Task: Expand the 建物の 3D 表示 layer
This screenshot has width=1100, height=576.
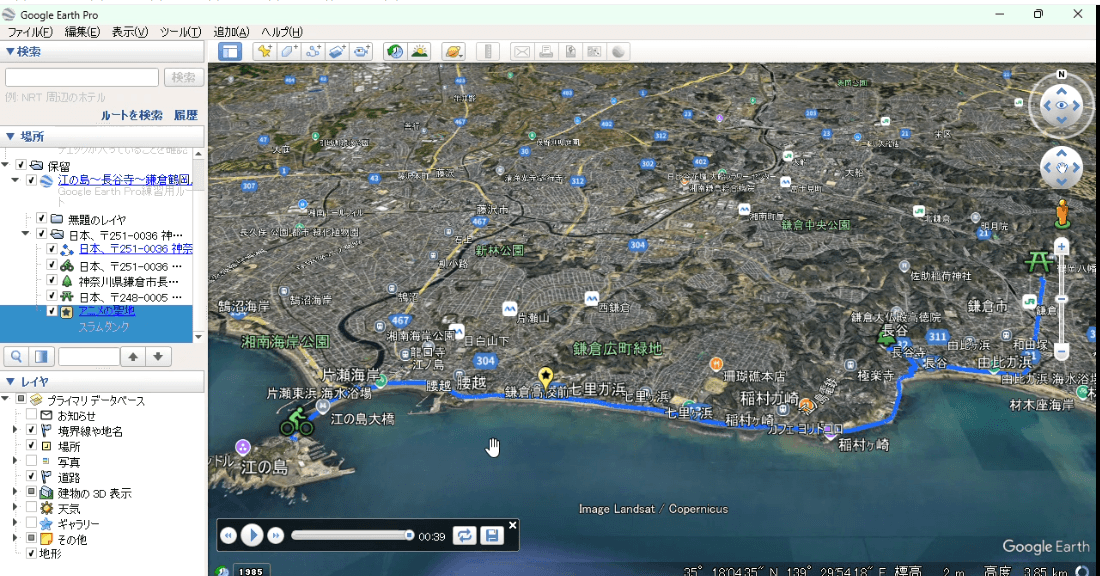Action: [15, 493]
